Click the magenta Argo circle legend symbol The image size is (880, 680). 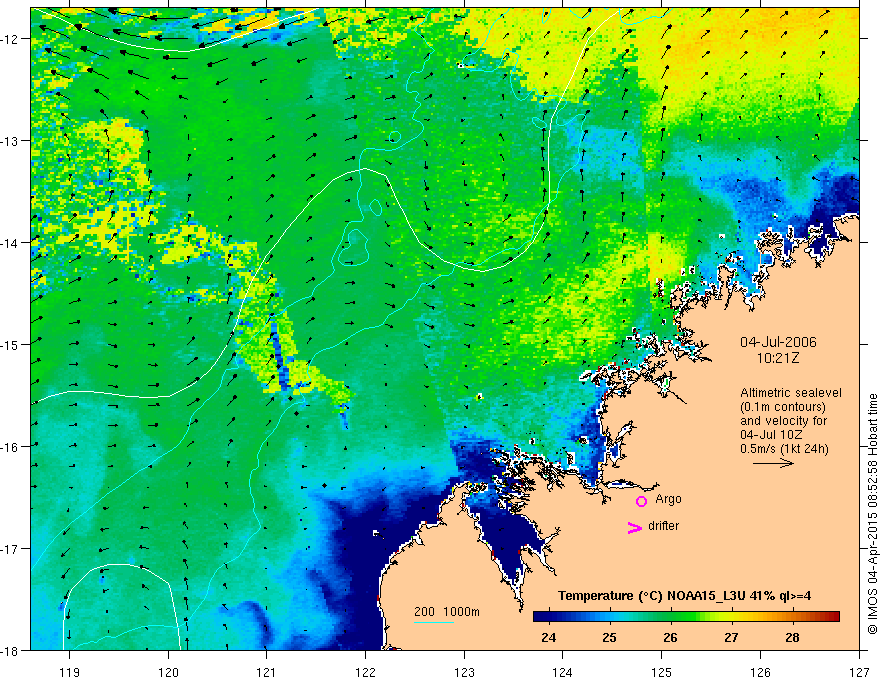(641, 501)
